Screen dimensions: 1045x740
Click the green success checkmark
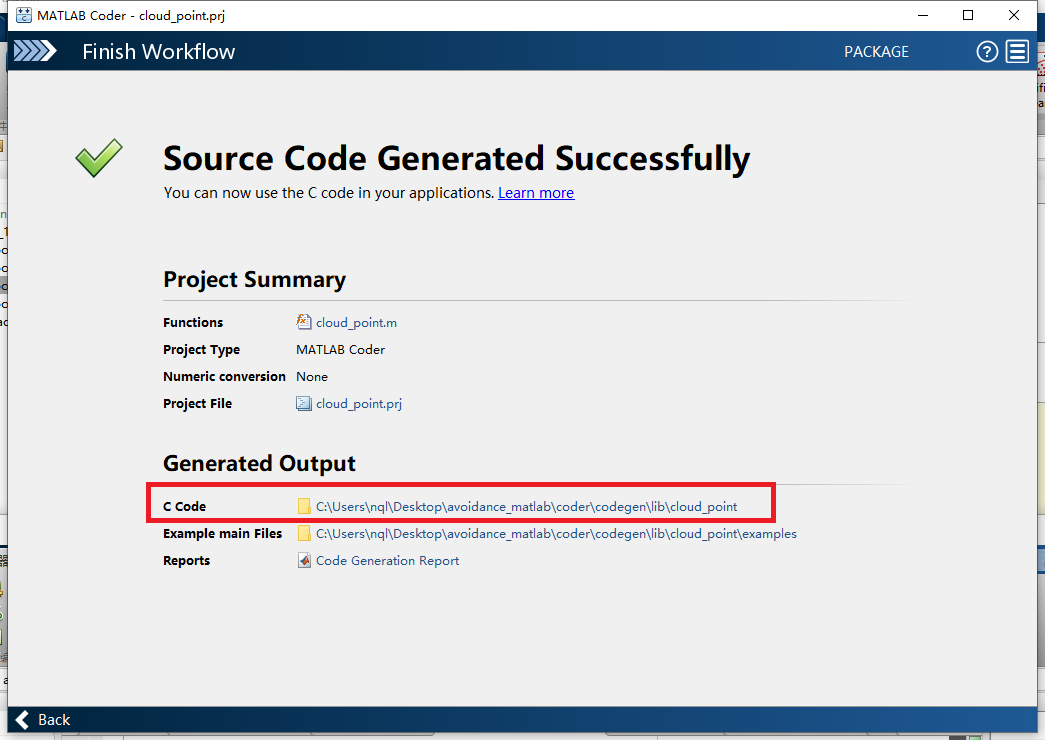[x=99, y=158]
